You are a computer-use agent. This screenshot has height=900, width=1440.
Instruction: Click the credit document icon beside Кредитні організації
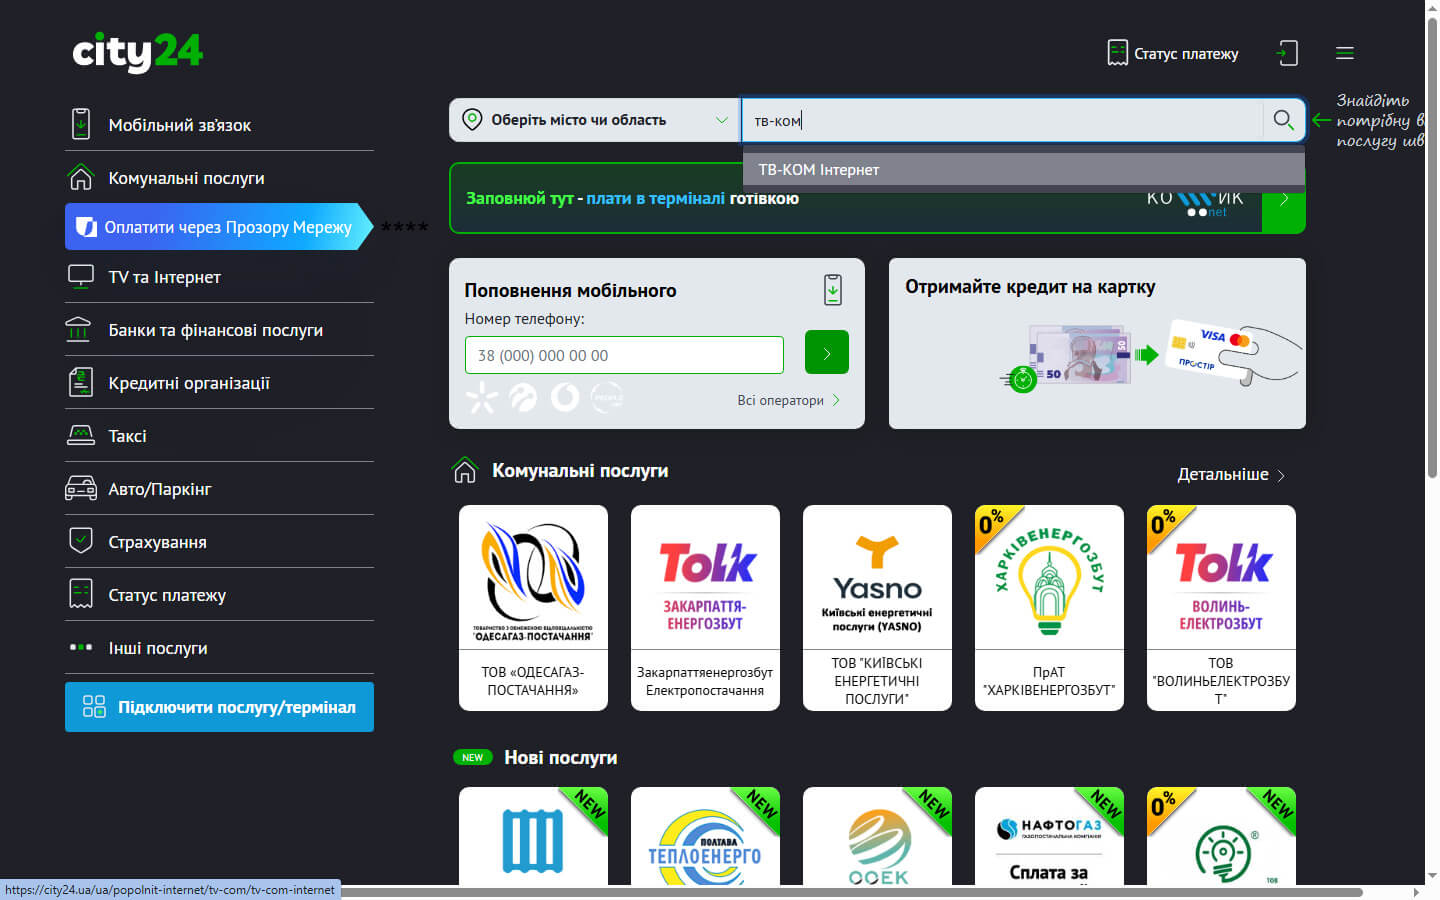click(80, 382)
